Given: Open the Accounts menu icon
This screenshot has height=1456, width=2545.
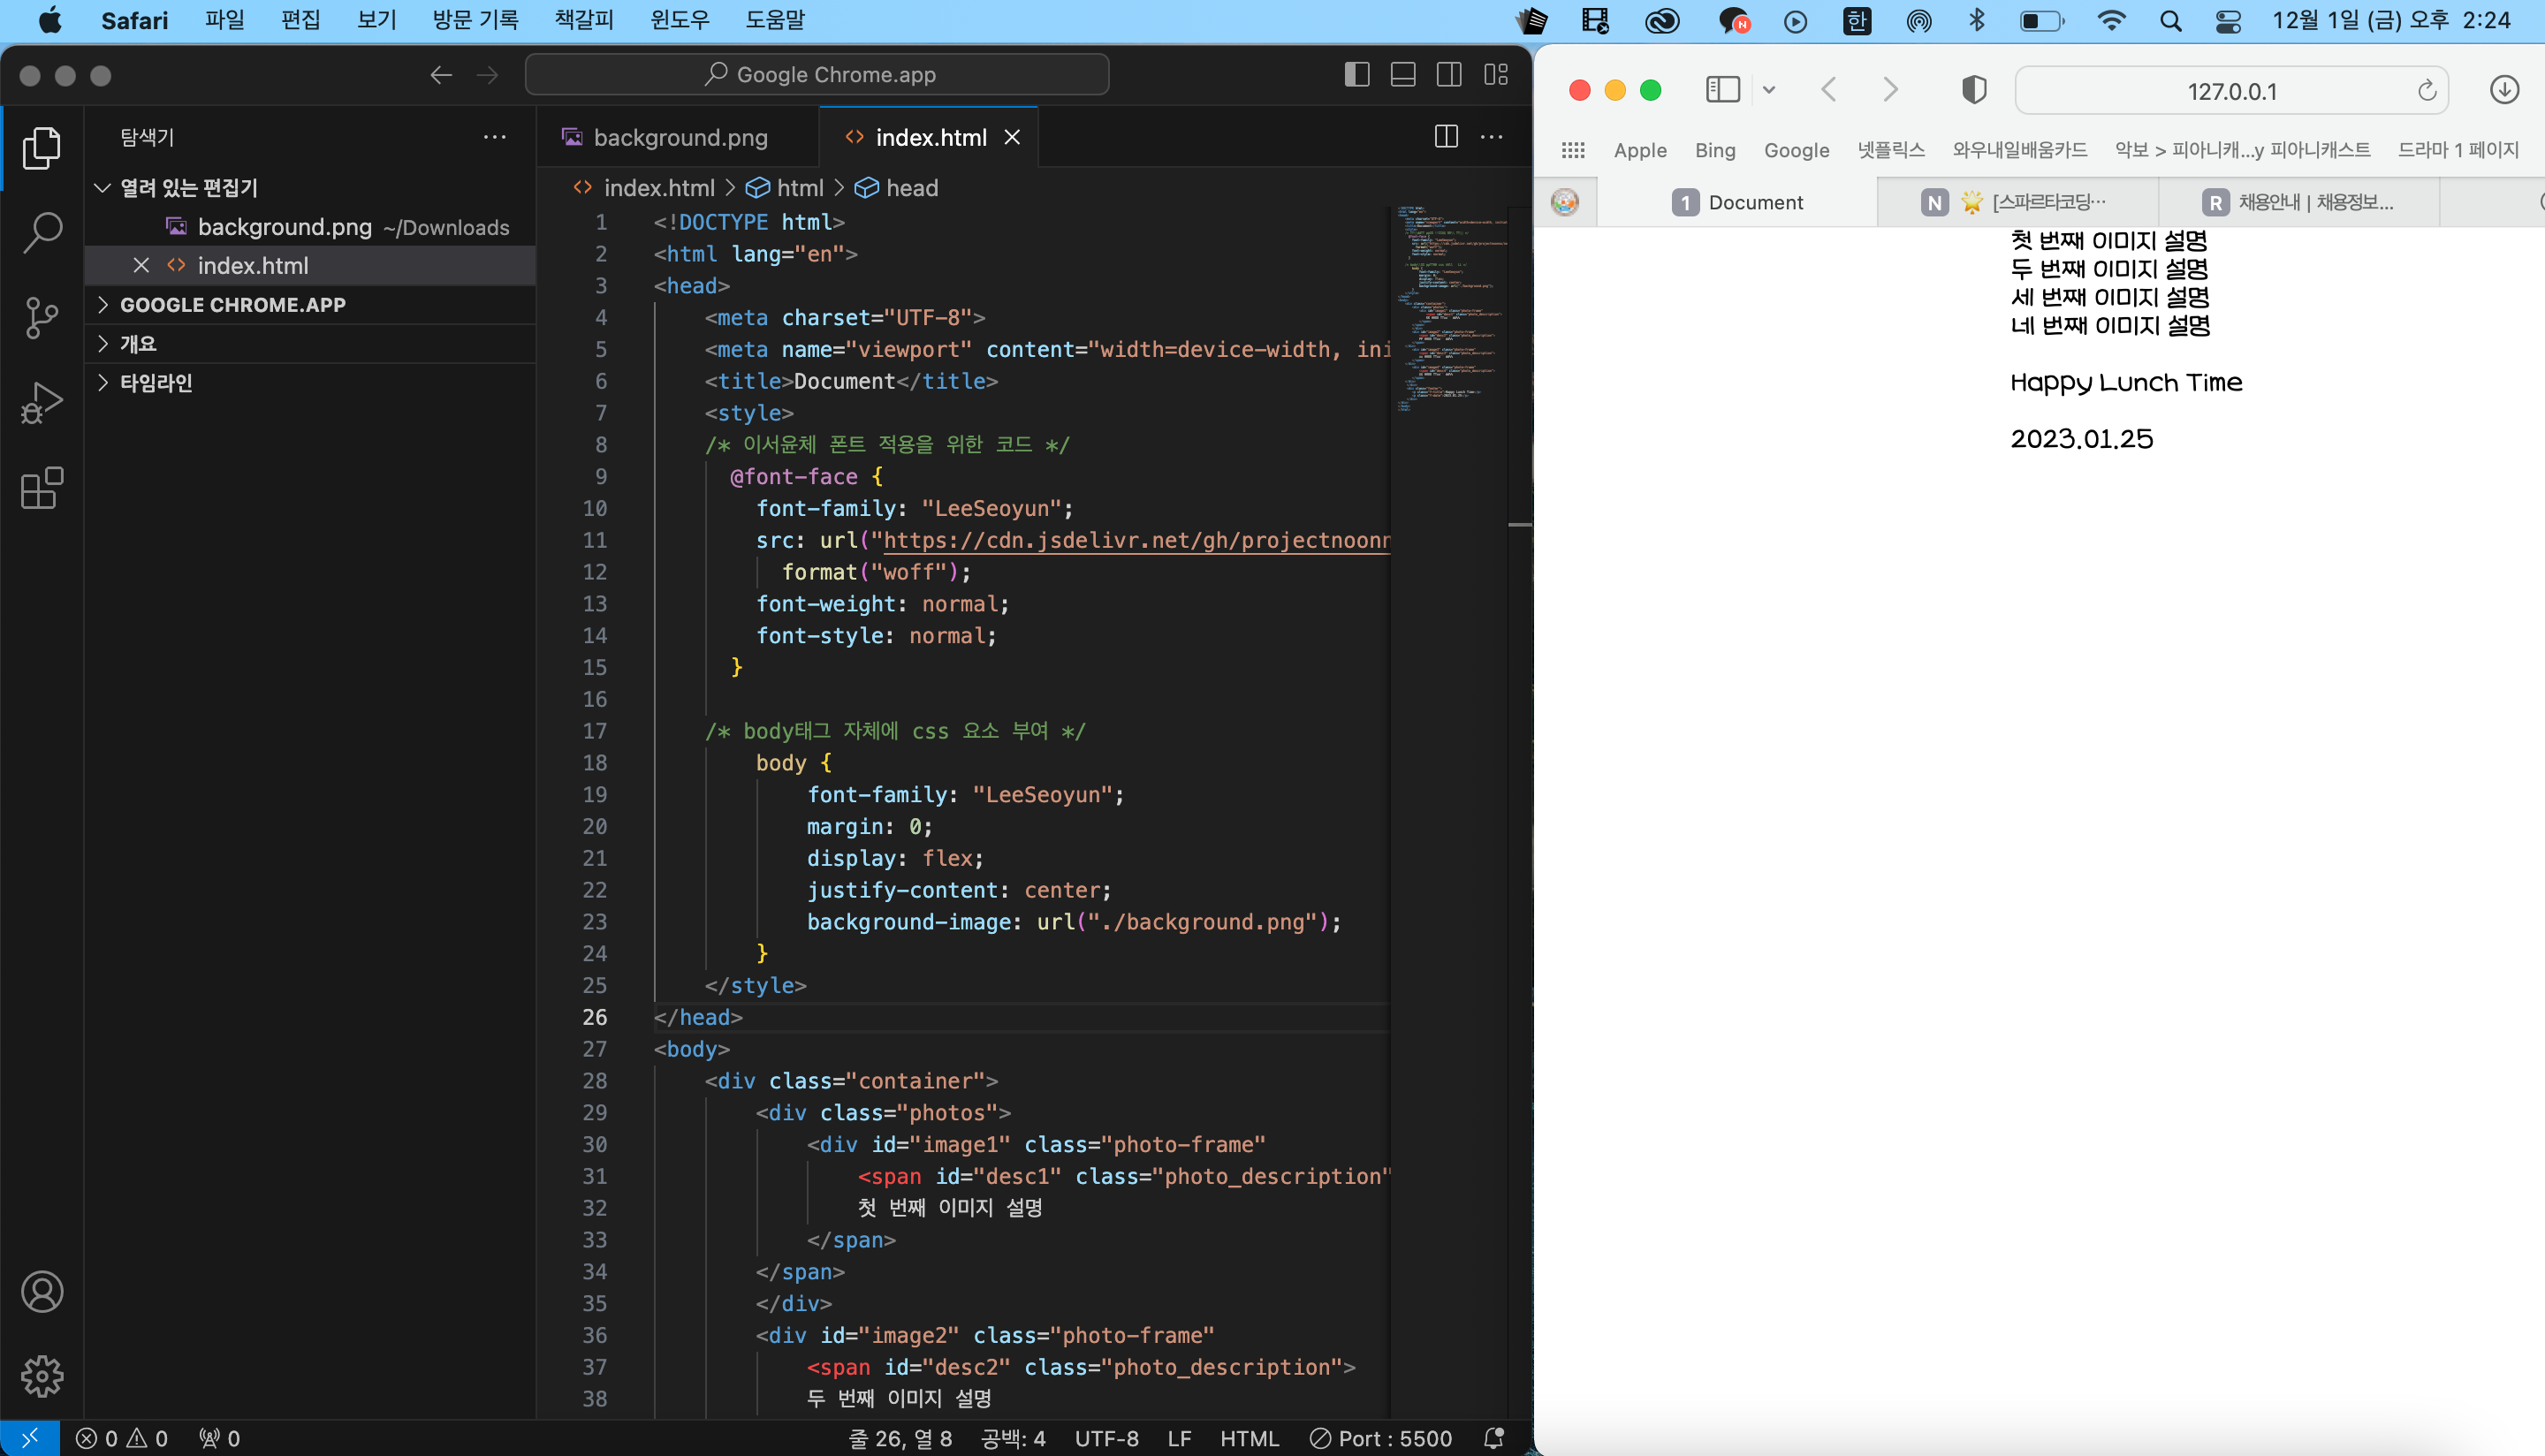Looking at the screenshot, I should [42, 1292].
